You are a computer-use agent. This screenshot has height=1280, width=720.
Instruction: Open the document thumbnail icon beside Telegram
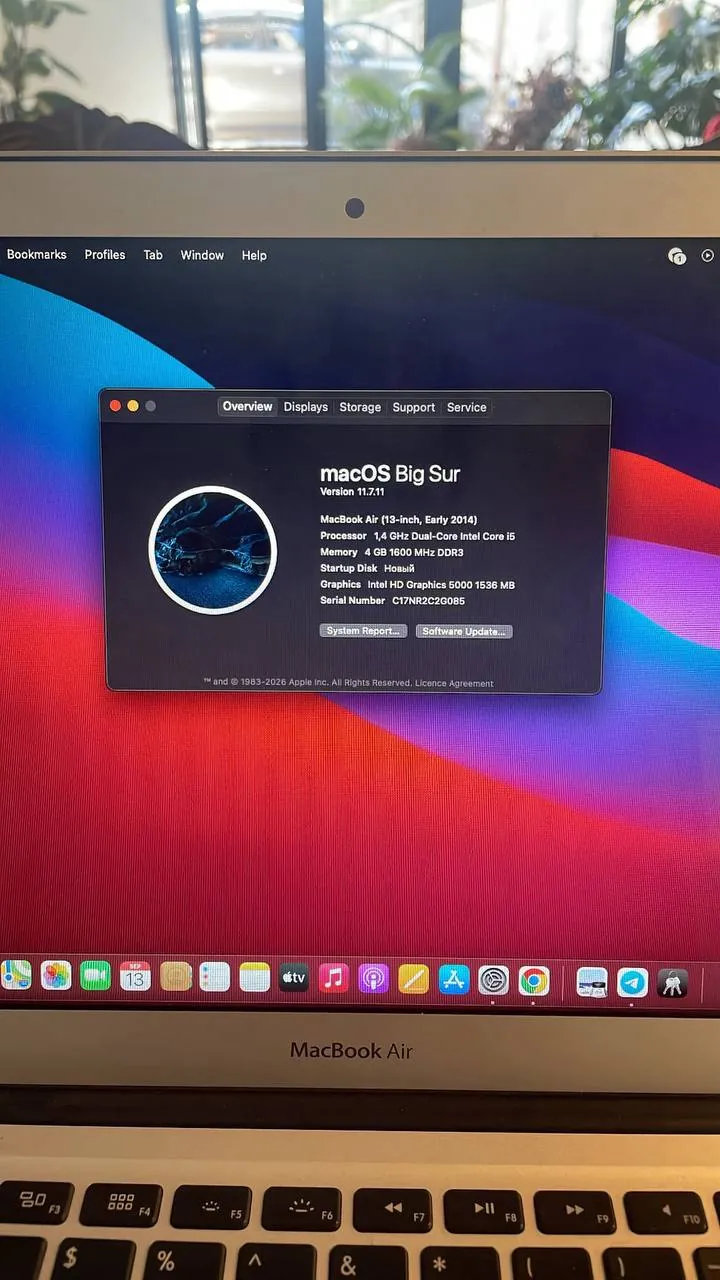[592, 982]
